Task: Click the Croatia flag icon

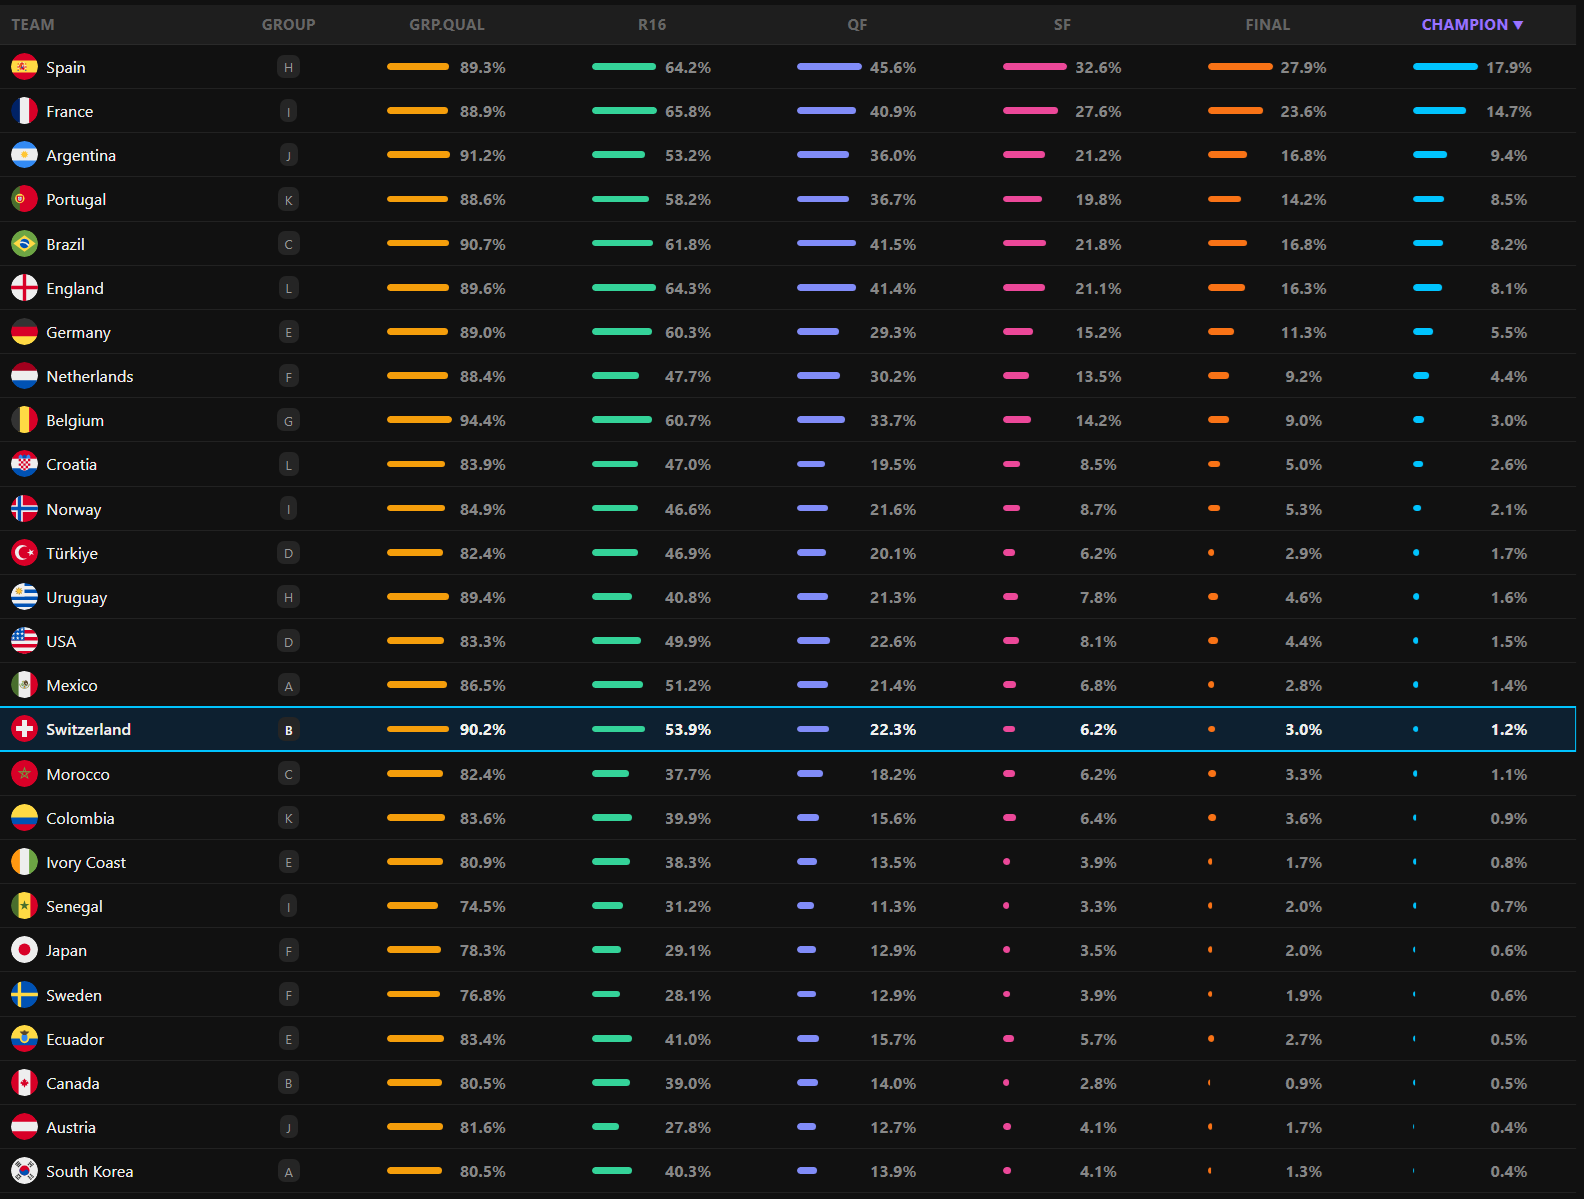Action: tap(24, 464)
